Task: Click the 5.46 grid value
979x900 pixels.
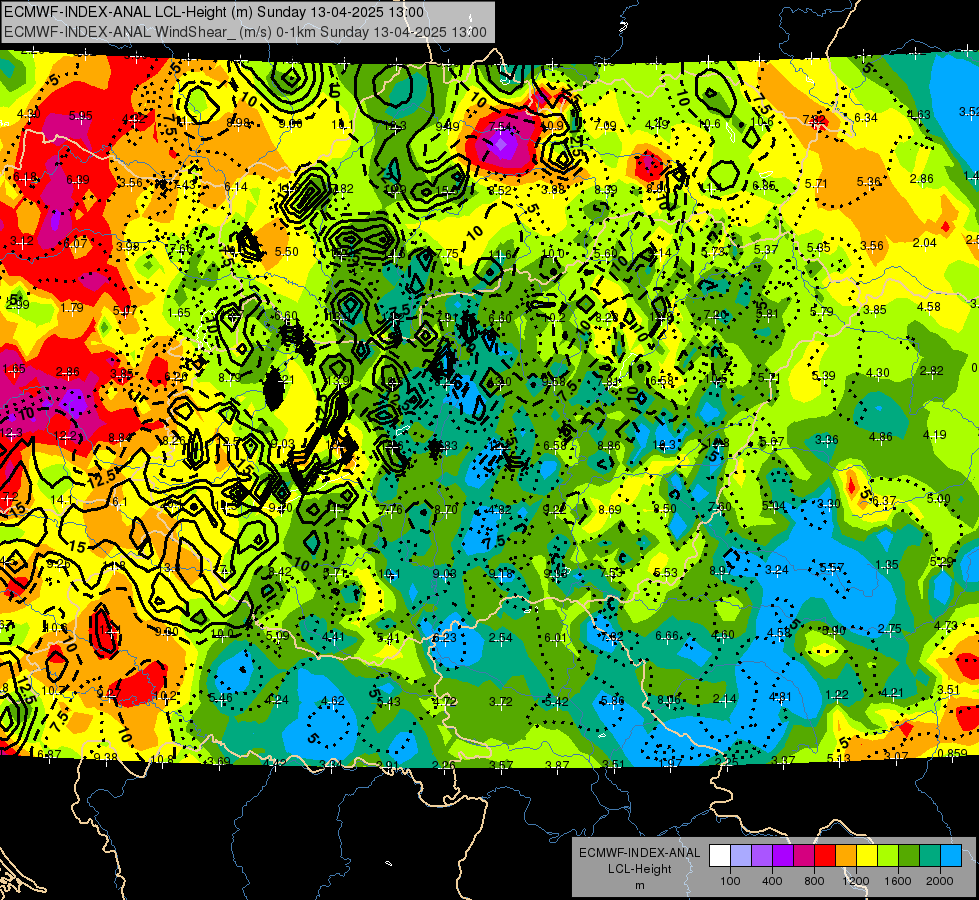Action: click(x=220, y=698)
